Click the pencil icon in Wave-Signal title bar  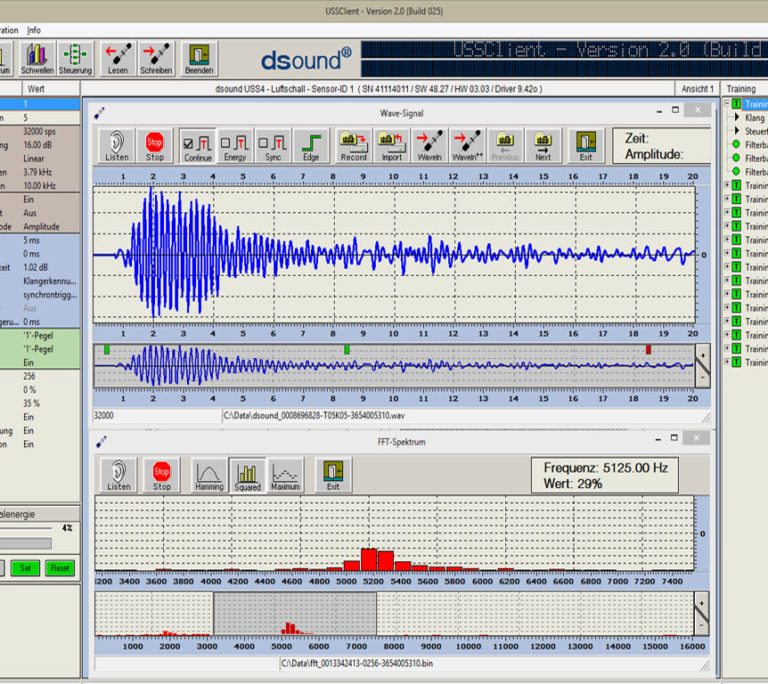[99, 113]
